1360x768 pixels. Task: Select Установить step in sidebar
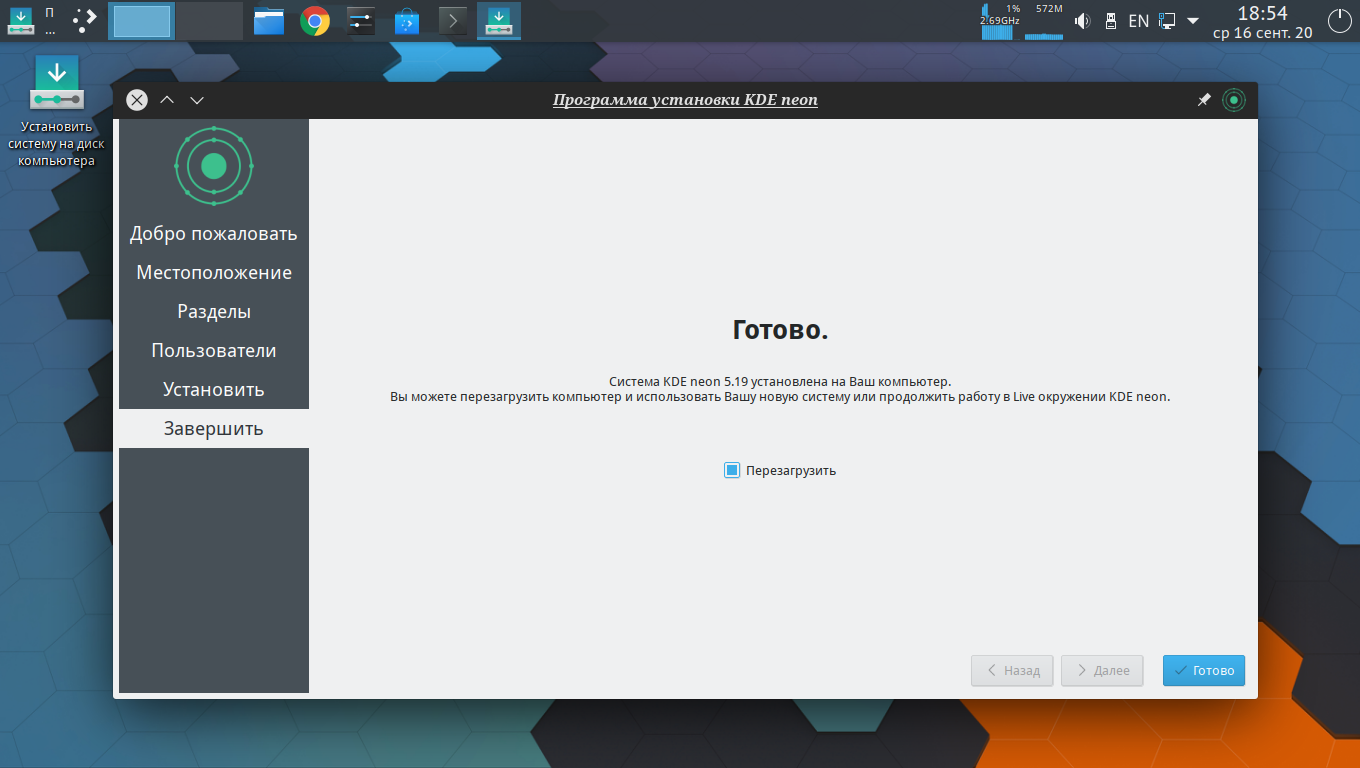214,389
